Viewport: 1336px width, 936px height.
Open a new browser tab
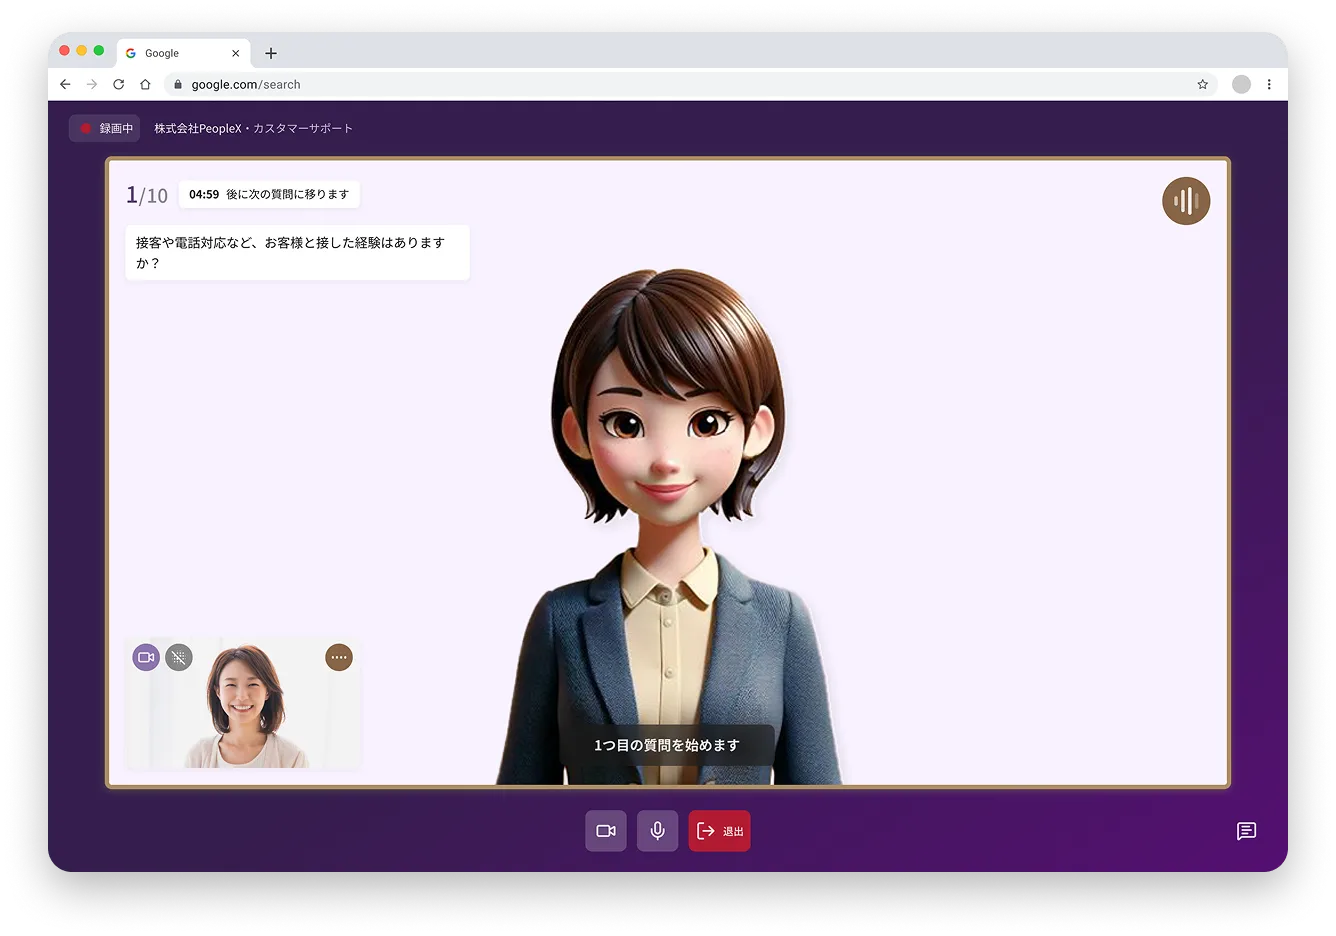coord(271,53)
